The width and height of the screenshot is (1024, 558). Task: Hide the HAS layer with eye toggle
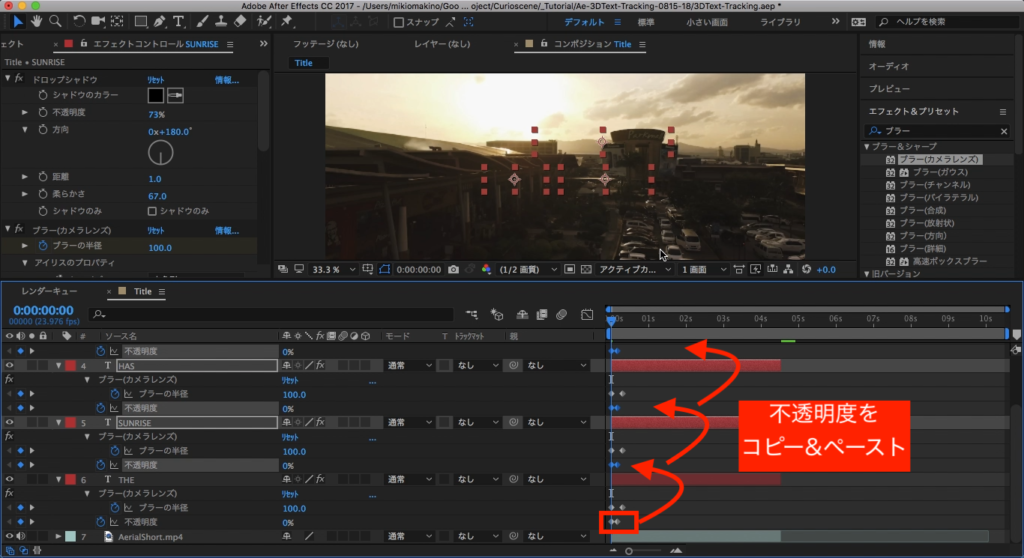pyautogui.click(x=9, y=366)
